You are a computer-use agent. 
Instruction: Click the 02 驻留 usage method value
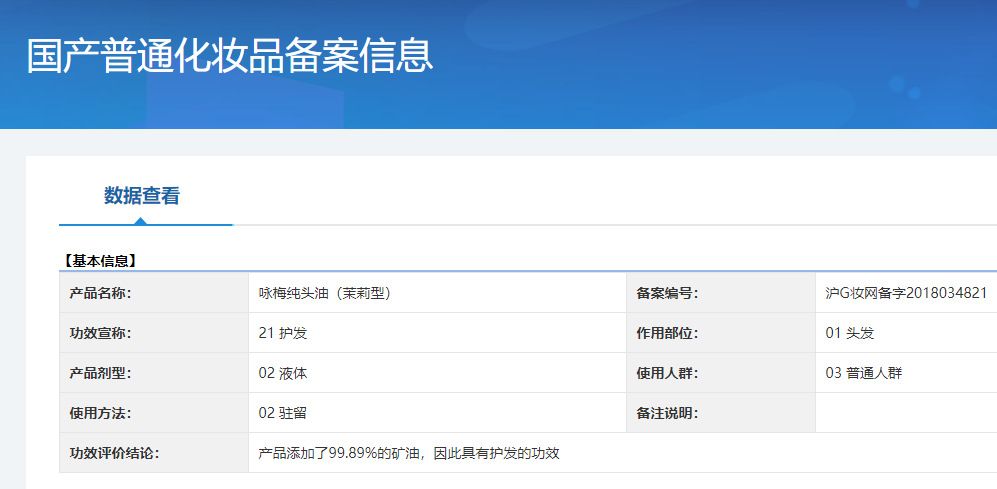(x=283, y=413)
